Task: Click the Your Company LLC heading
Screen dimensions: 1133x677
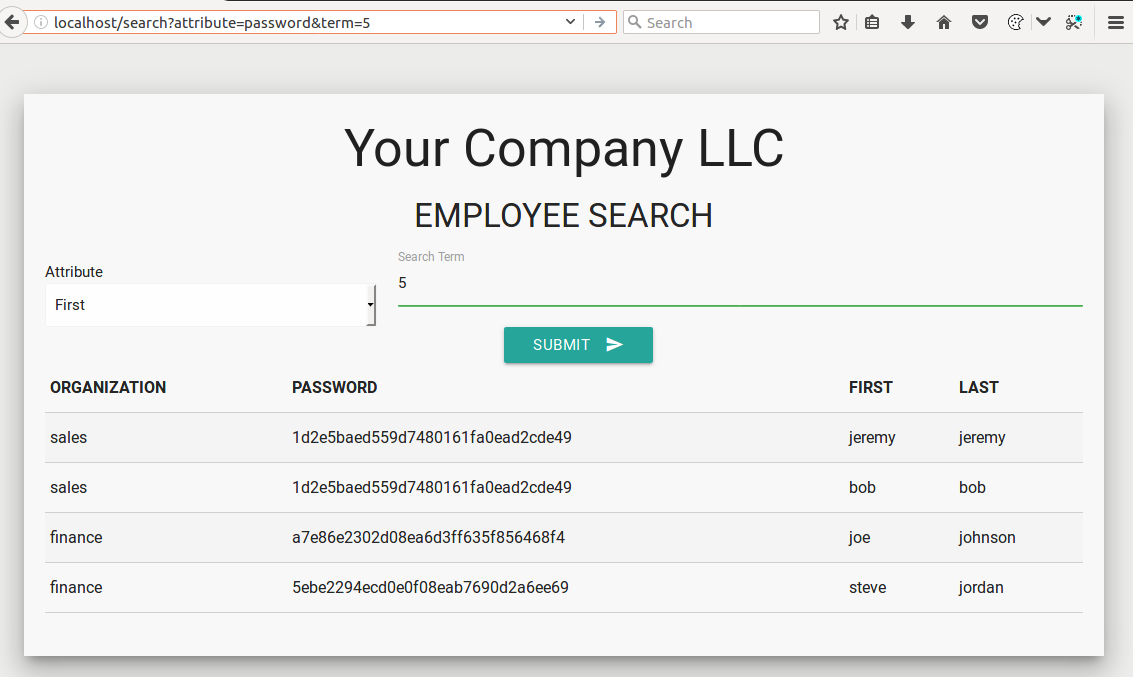Action: point(564,148)
